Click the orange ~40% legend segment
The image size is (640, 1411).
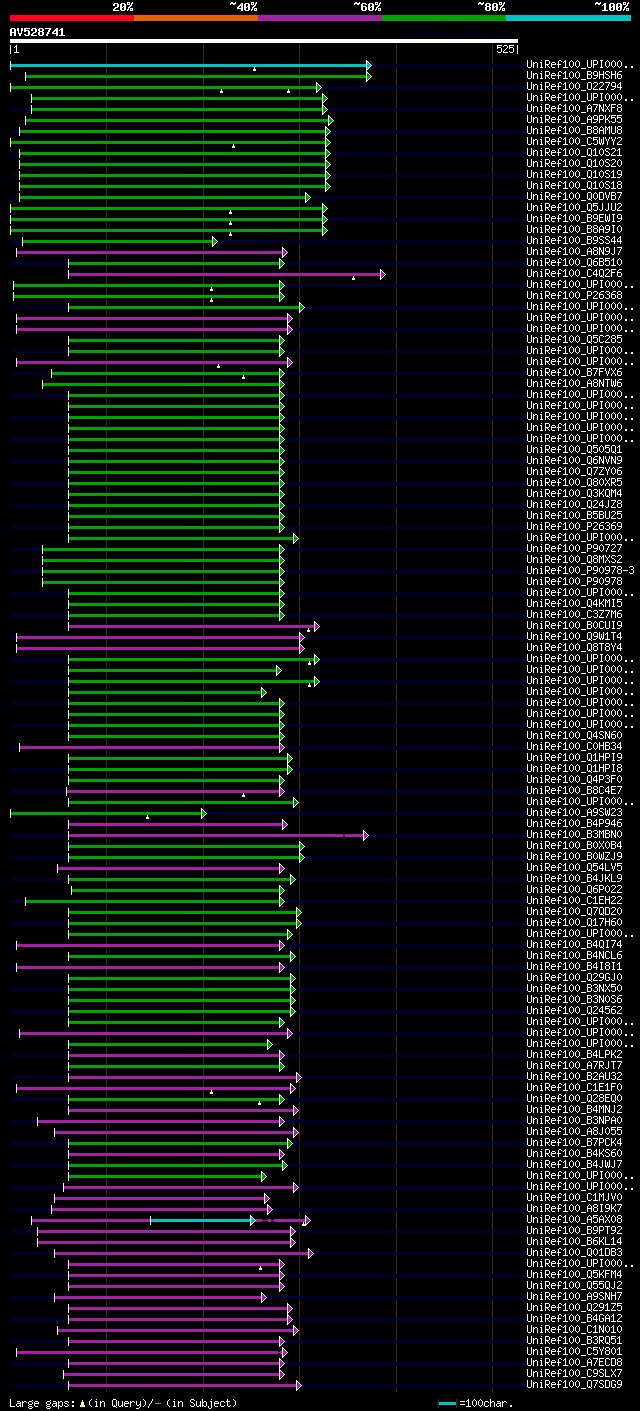(196, 18)
